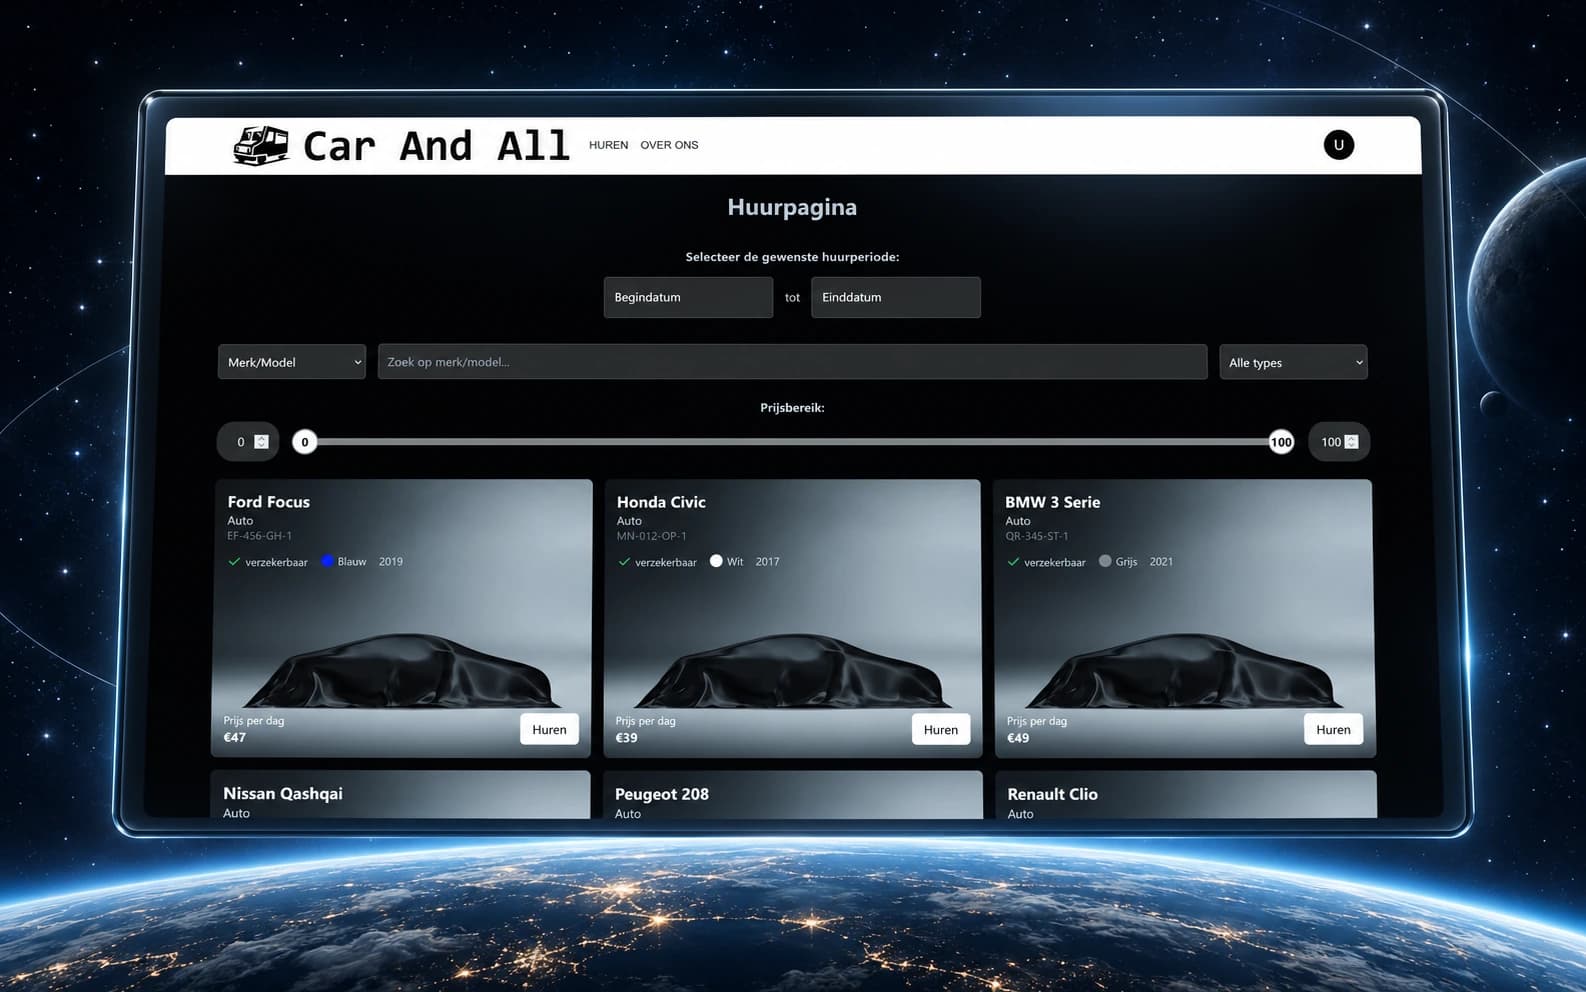
Task: Expand the Alle types dropdown
Action: [1293, 362]
